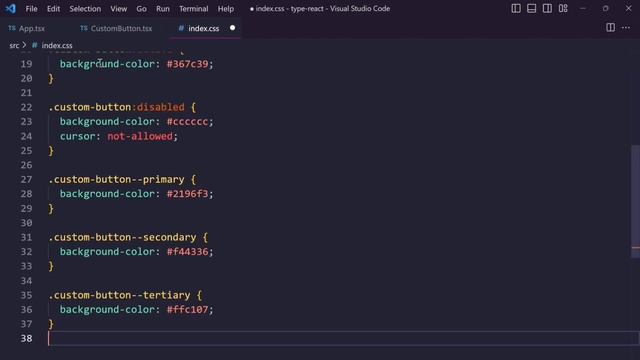Switch to CustomButton.tsx tab
The image size is (640, 360).
121,28
